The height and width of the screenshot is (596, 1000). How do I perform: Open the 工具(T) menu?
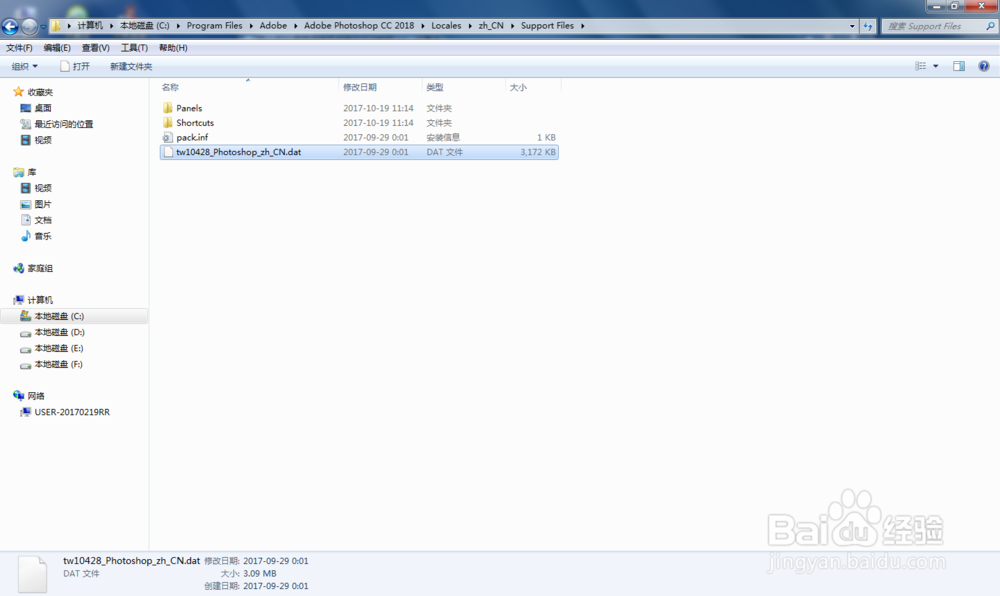point(134,48)
